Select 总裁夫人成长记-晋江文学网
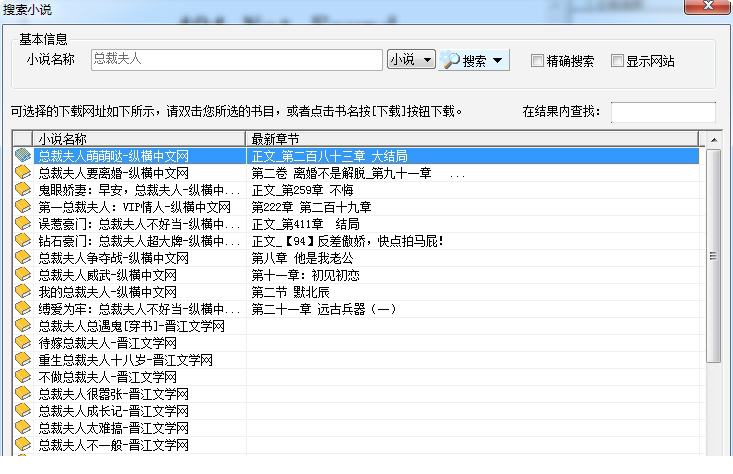733x474 pixels. point(114,411)
